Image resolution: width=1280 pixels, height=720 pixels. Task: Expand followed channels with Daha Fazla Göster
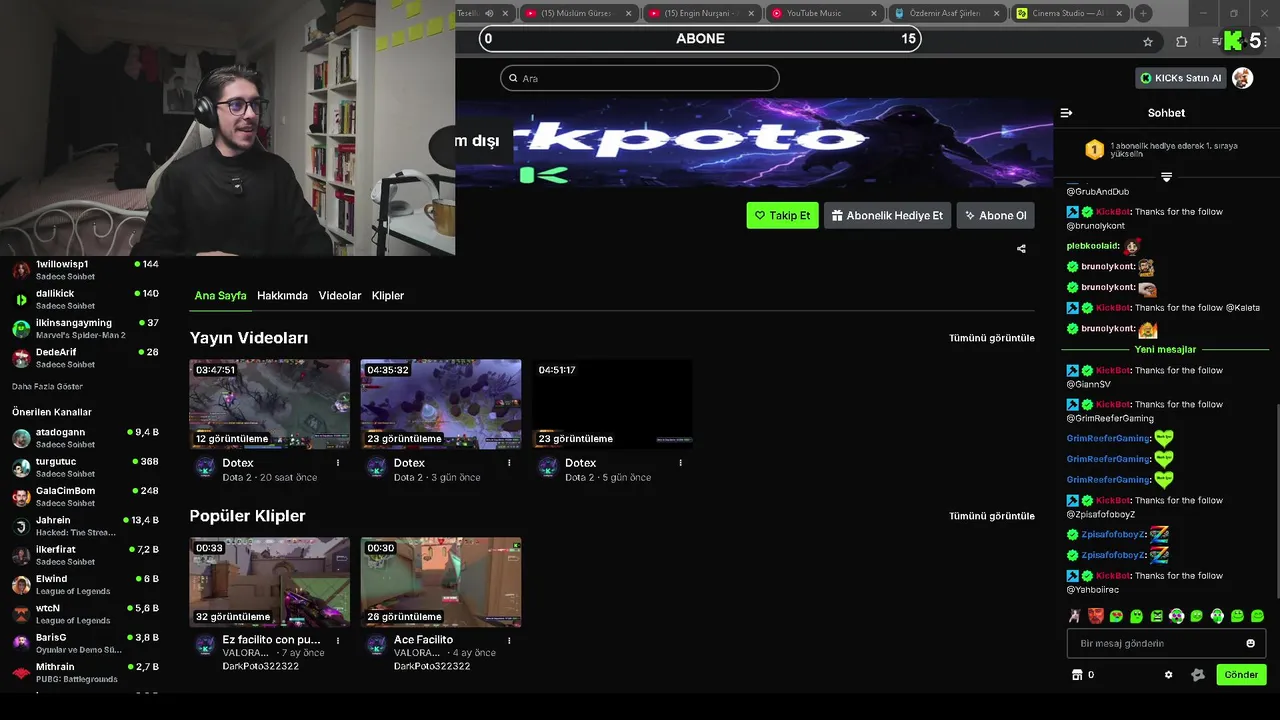point(47,386)
